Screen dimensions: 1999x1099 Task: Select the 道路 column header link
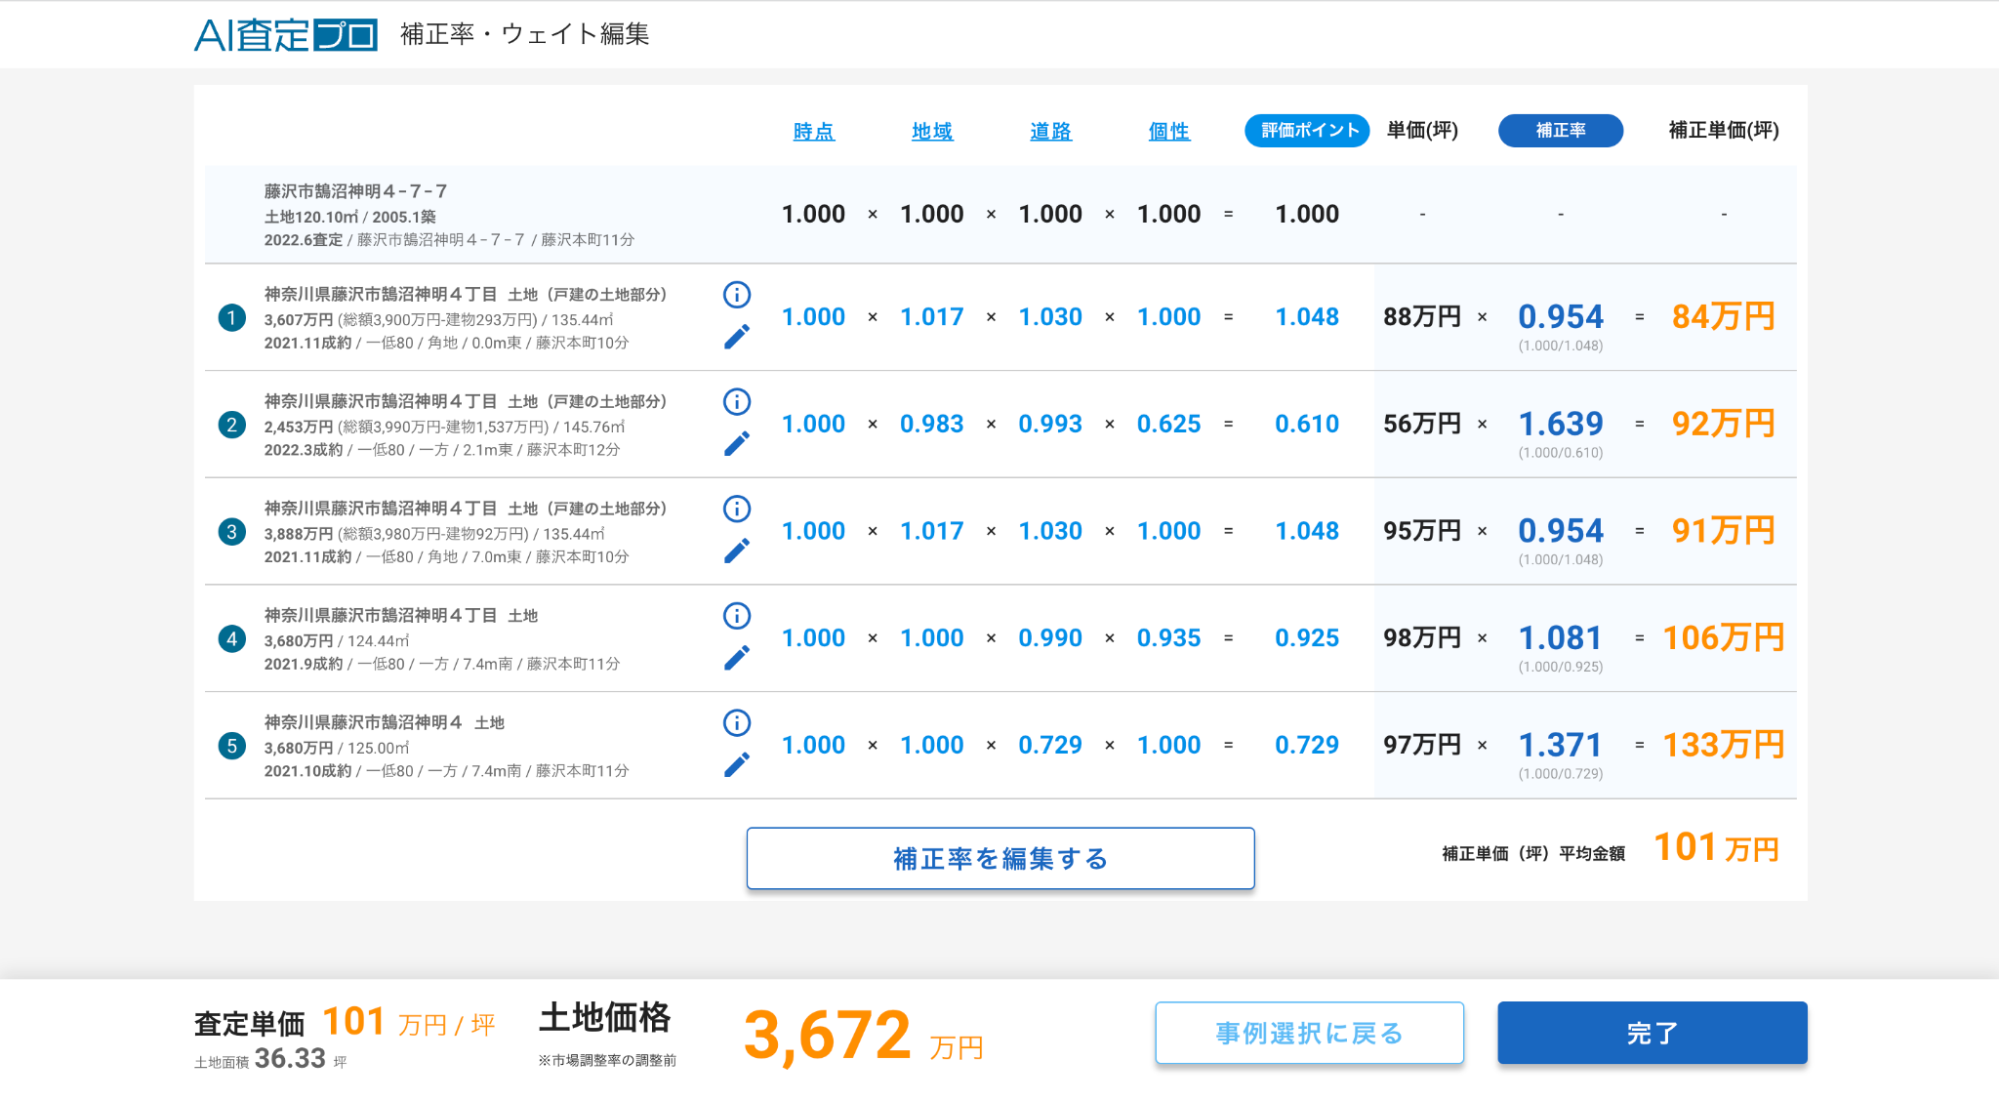[x=1050, y=131]
